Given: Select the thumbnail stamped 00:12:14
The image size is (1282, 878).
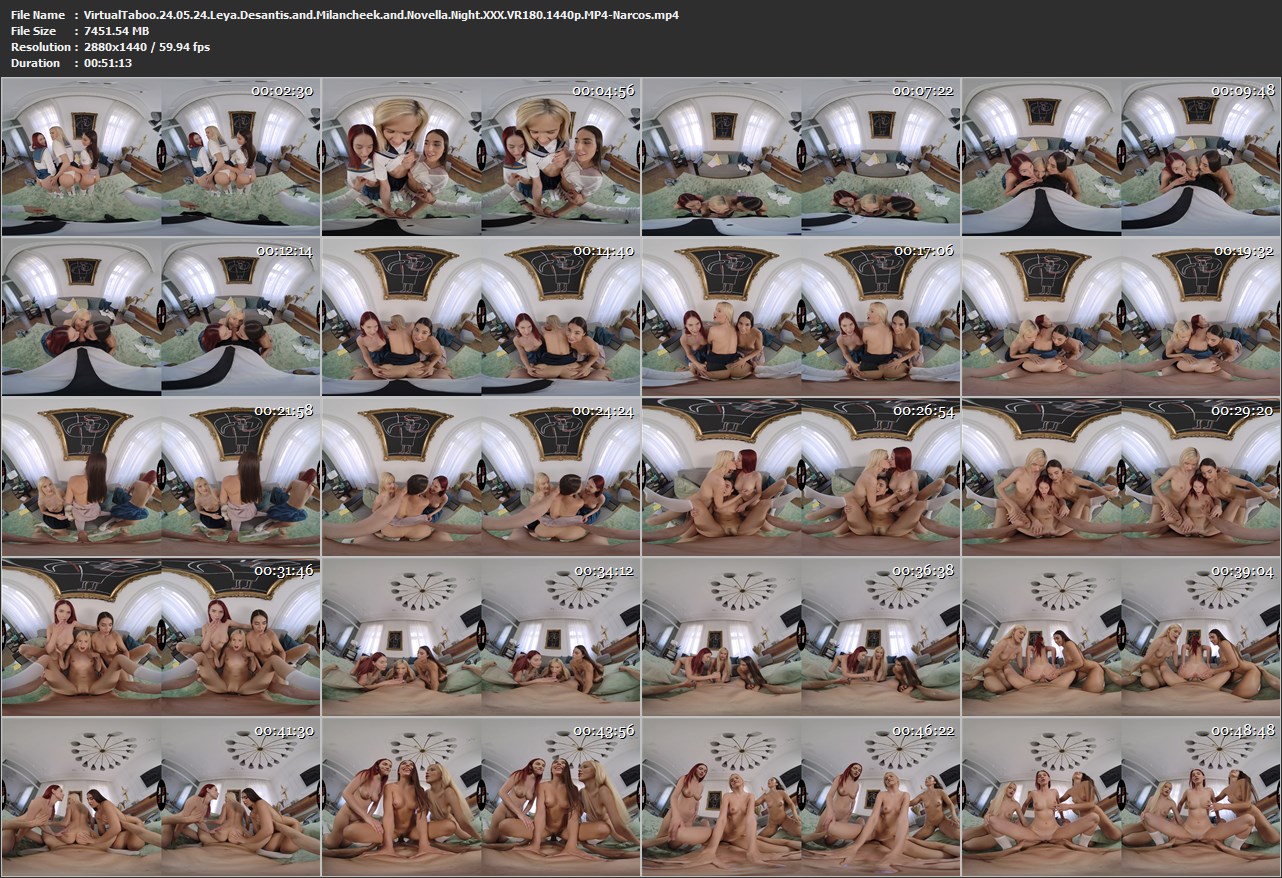Looking at the screenshot, I should pos(161,316).
